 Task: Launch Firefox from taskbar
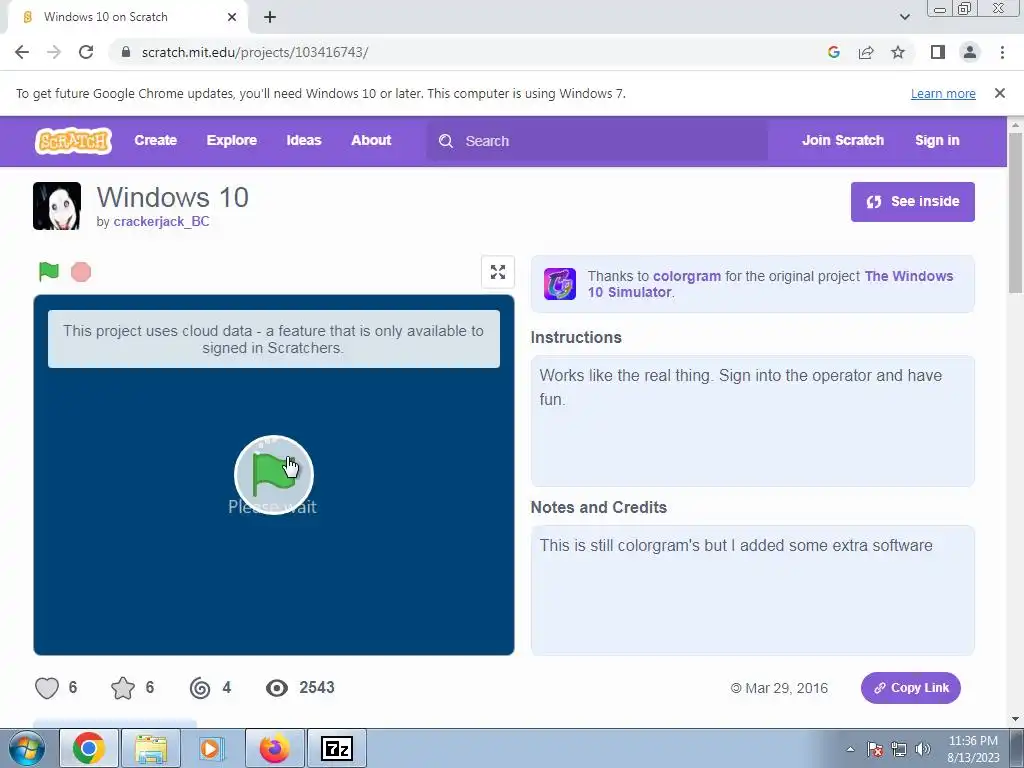click(x=274, y=748)
